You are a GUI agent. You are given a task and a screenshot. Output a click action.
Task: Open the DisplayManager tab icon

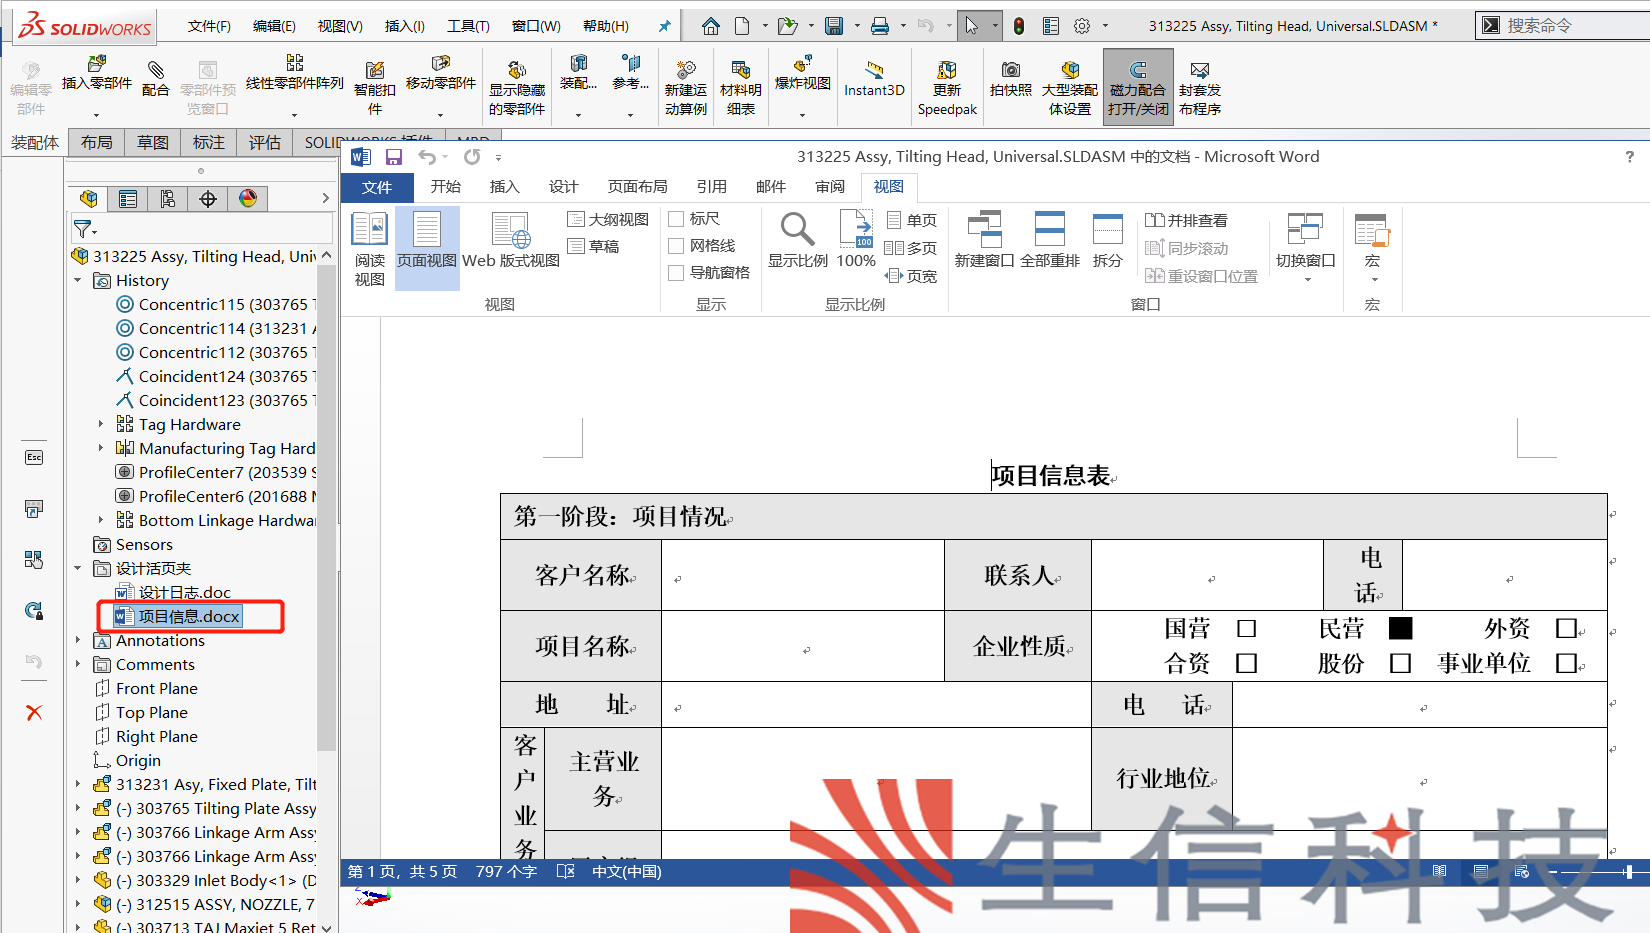tap(248, 199)
